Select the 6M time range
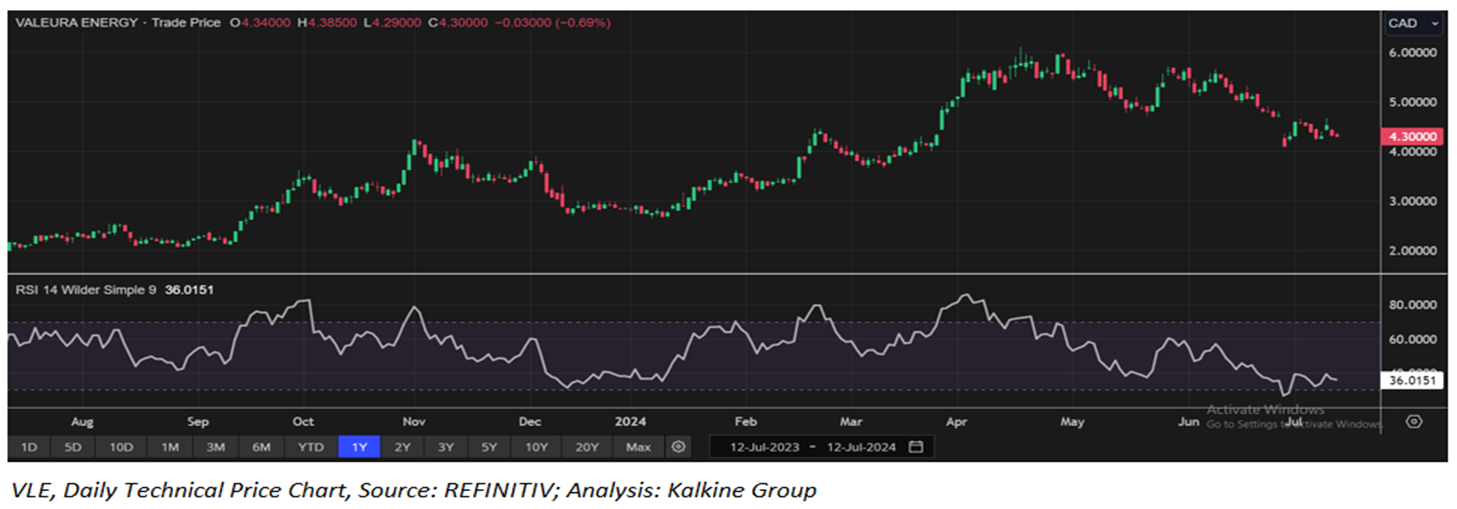 coord(261,447)
